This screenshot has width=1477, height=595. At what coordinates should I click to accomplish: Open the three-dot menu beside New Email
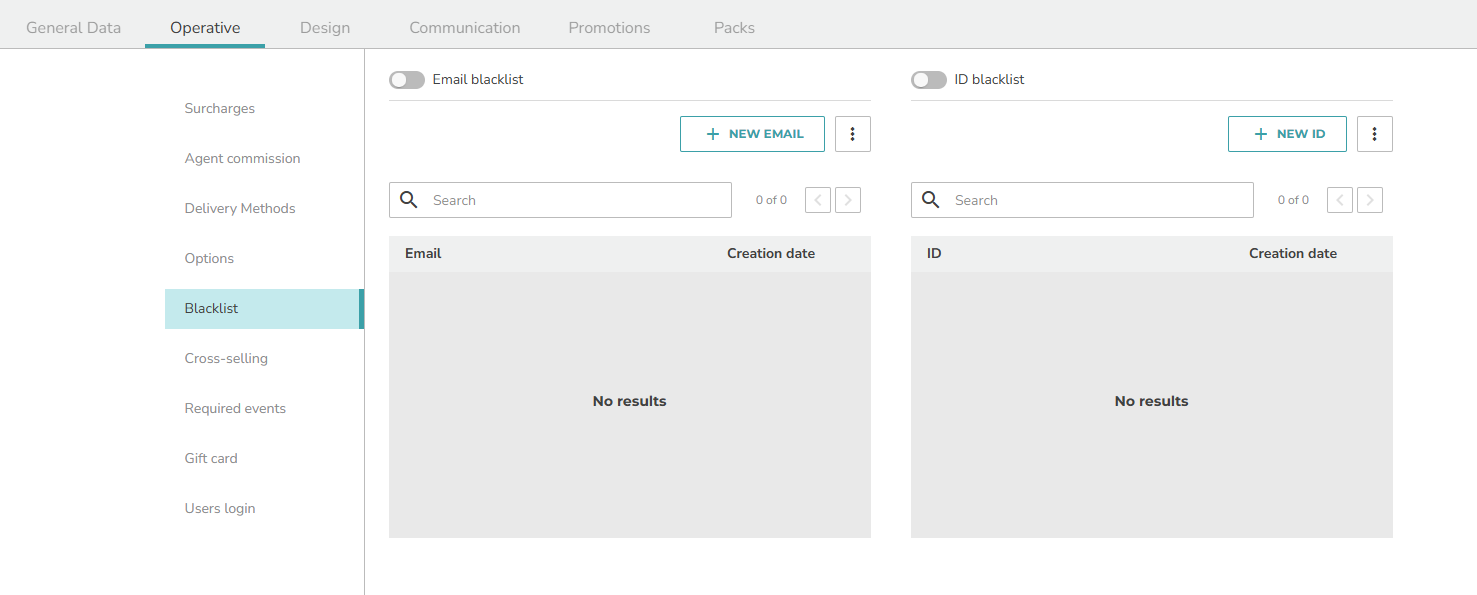852,134
